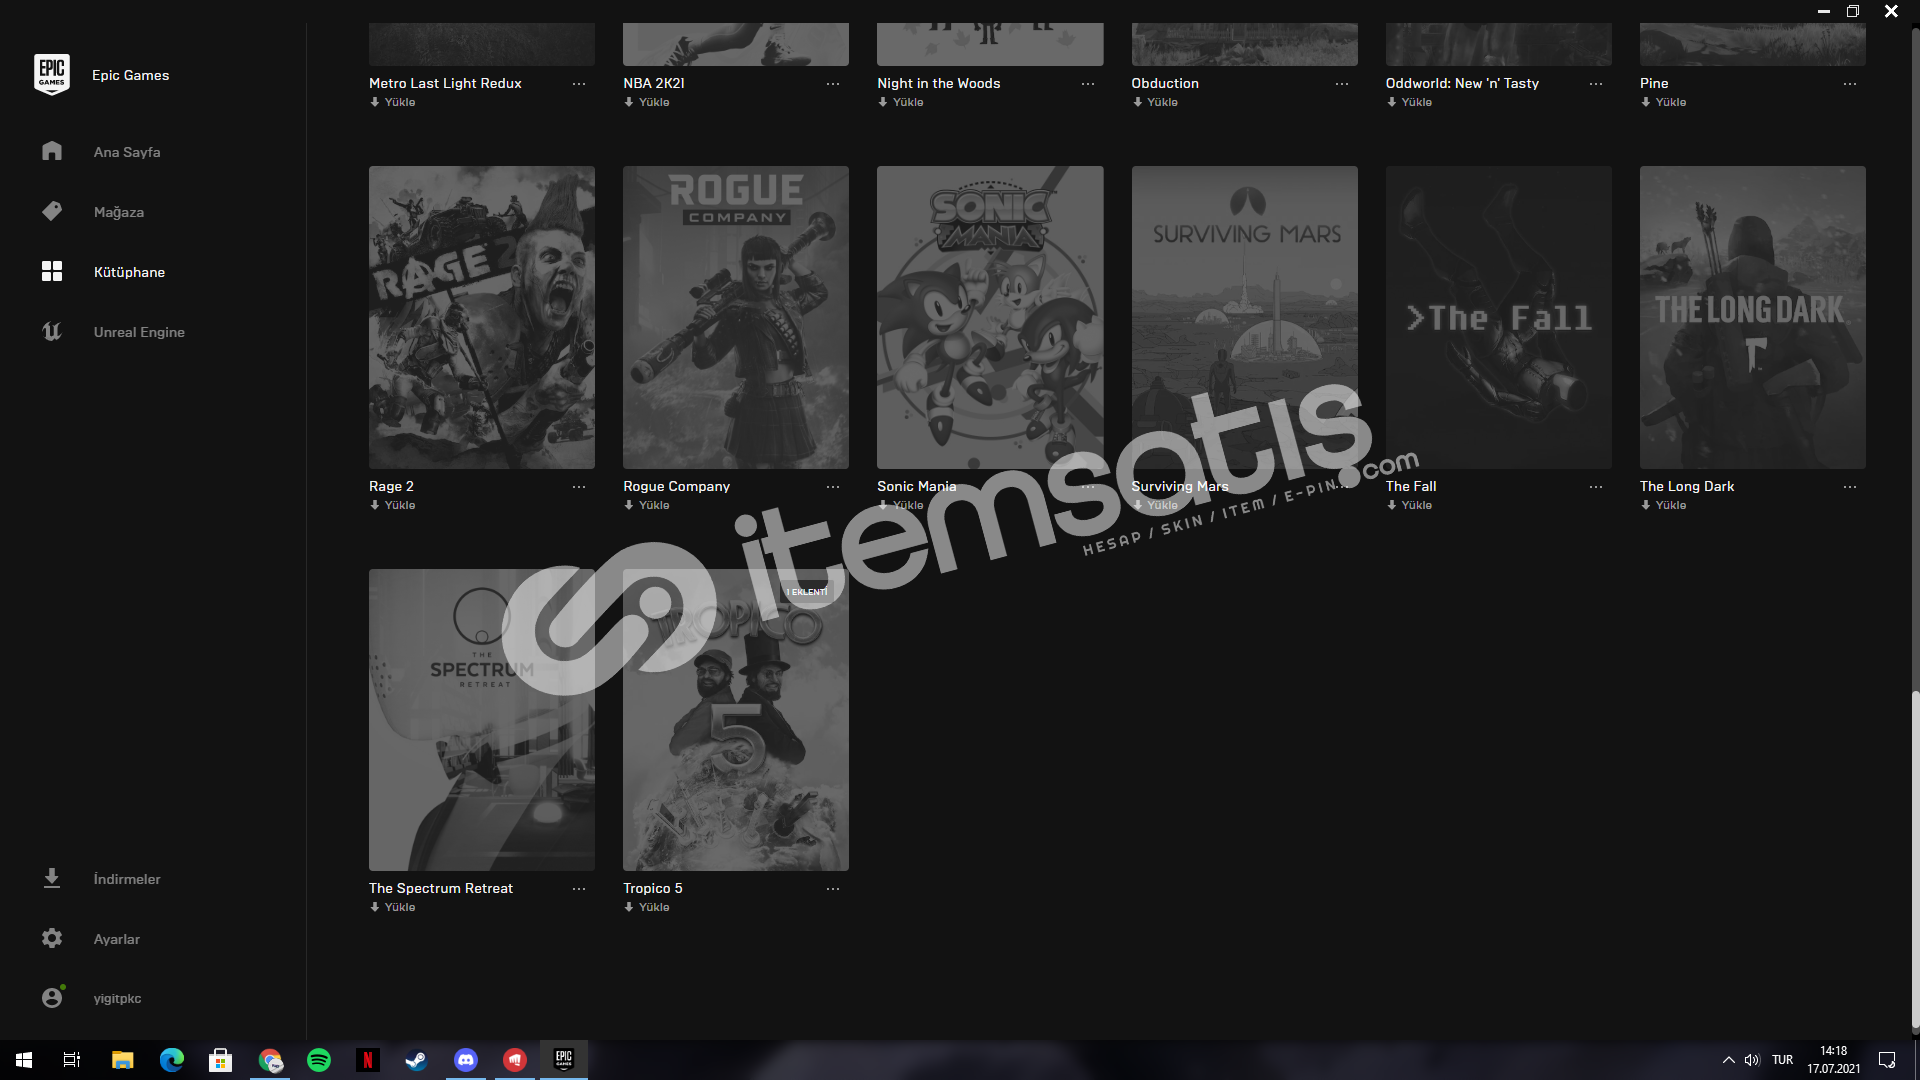Open options menu for Rage 2
The width and height of the screenshot is (1920, 1080).
[579, 487]
